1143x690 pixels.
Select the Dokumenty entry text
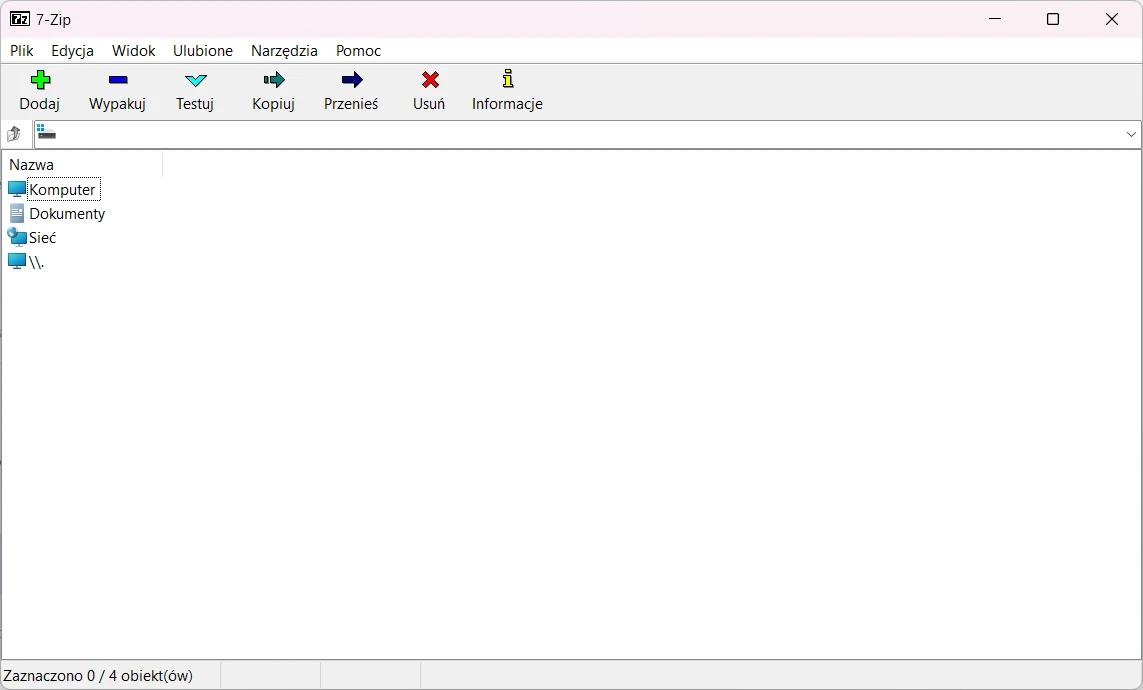67,213
